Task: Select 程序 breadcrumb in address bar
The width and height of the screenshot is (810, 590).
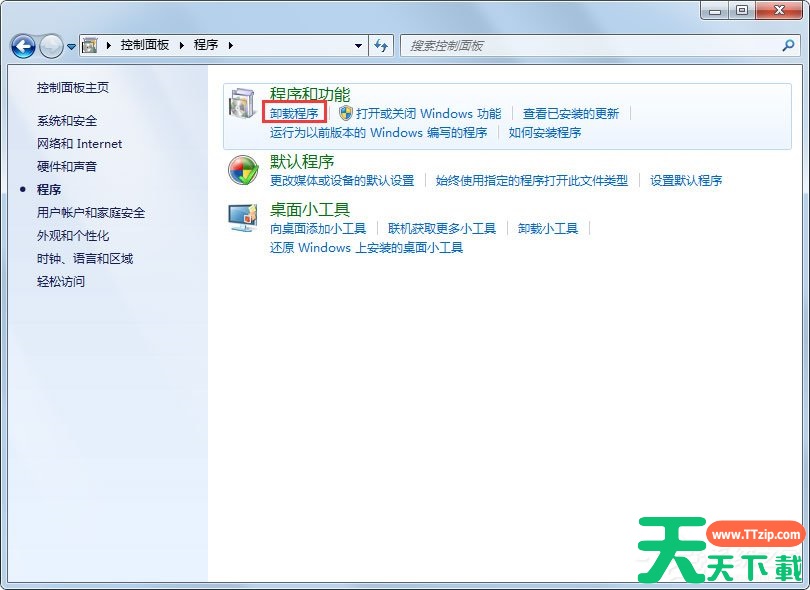Action: click(206, 45)
